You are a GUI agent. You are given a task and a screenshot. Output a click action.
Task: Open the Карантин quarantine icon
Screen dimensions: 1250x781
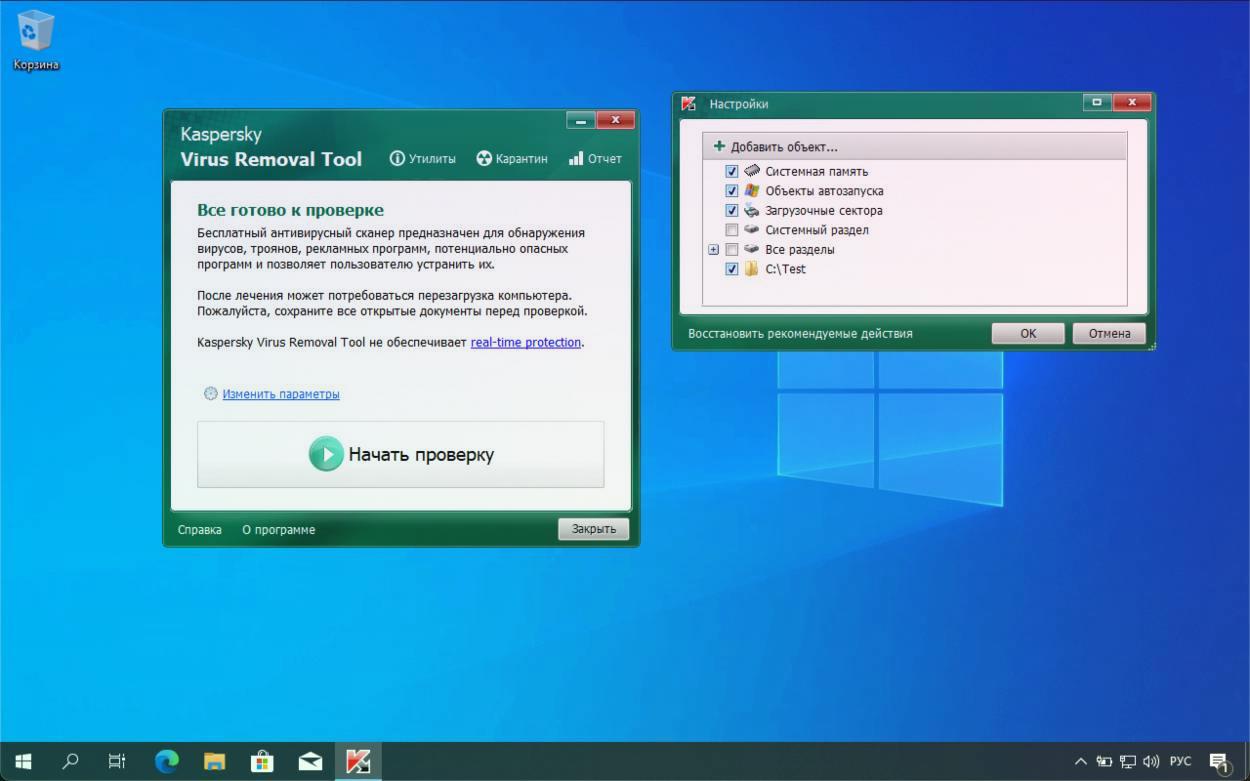pos(484,158)
